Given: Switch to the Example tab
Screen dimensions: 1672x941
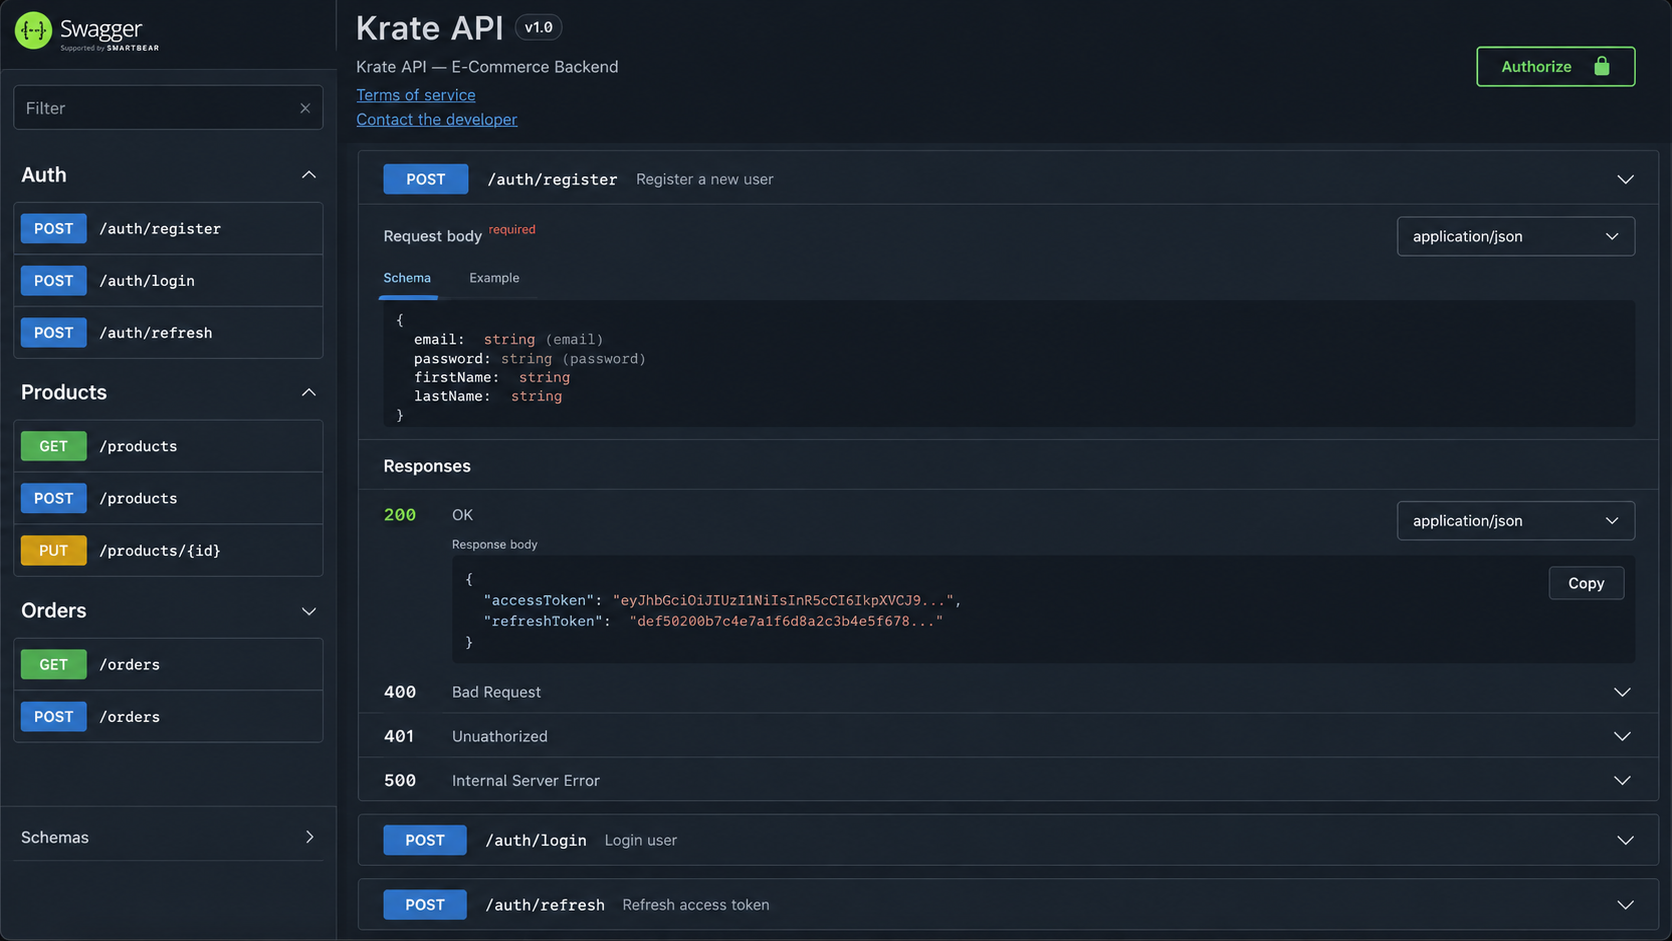Looking at the screenshot, I should pyautogui.click(x=494, y=278).
